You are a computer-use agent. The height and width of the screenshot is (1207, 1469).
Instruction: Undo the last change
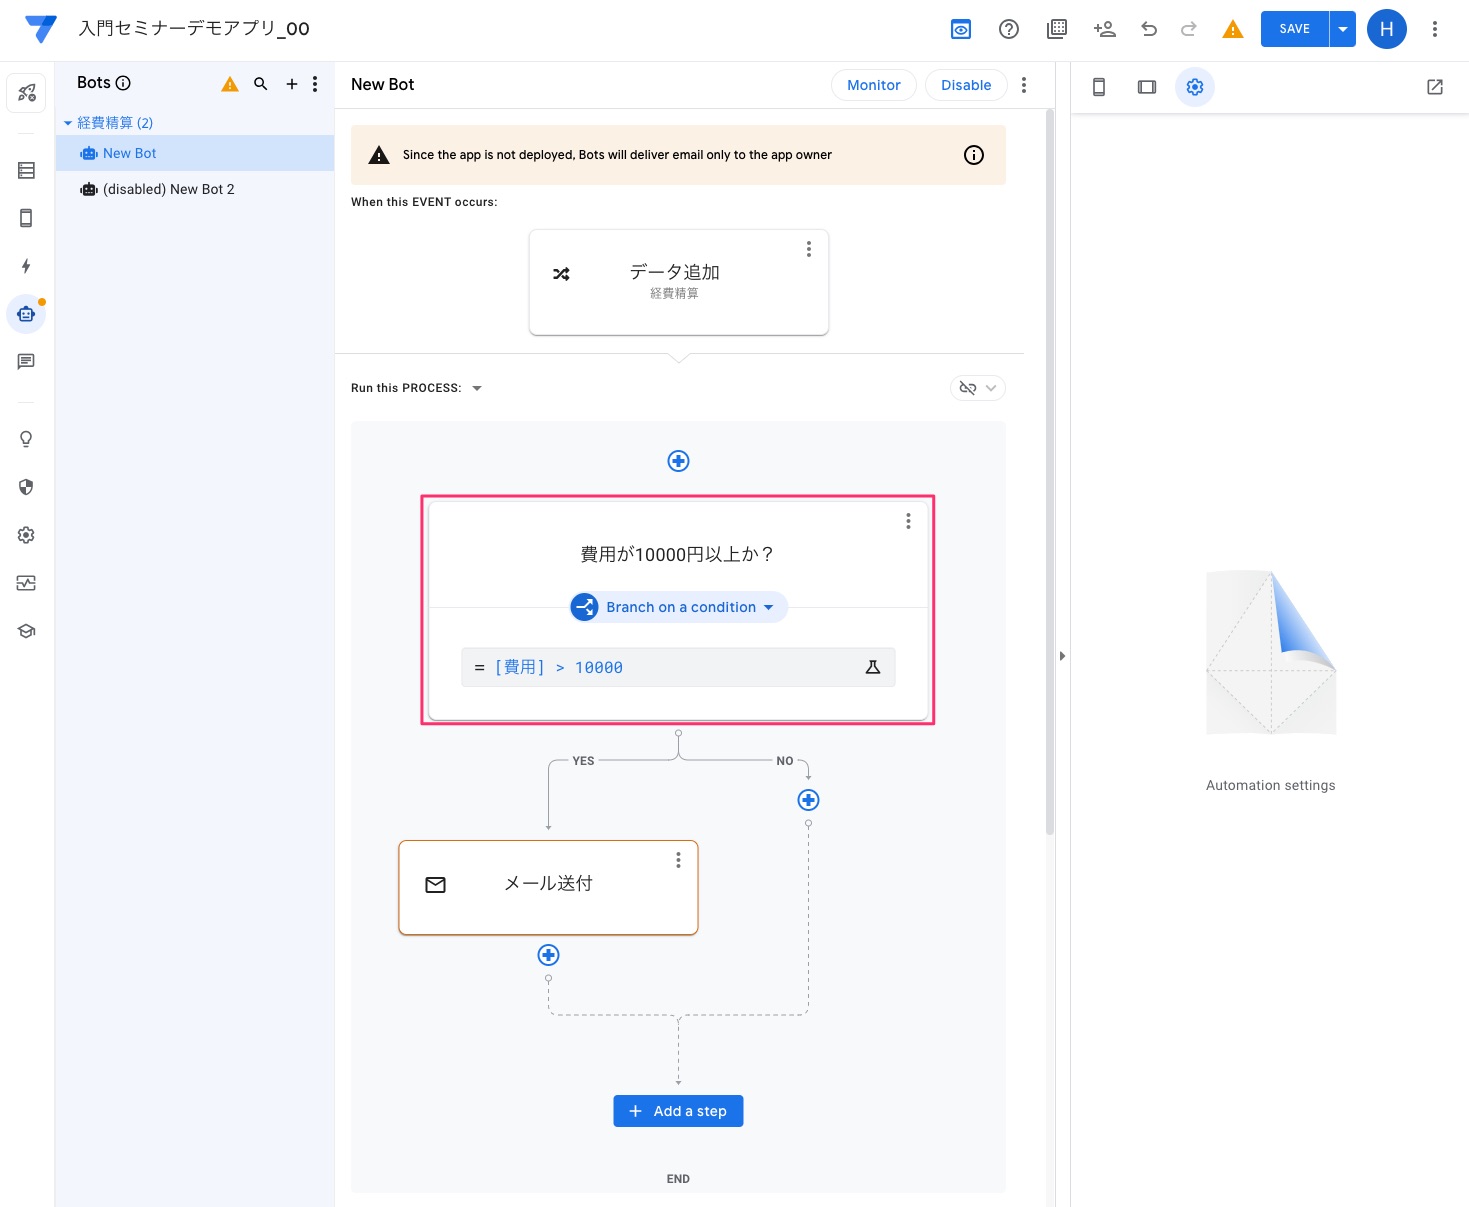pos(1148,29)
